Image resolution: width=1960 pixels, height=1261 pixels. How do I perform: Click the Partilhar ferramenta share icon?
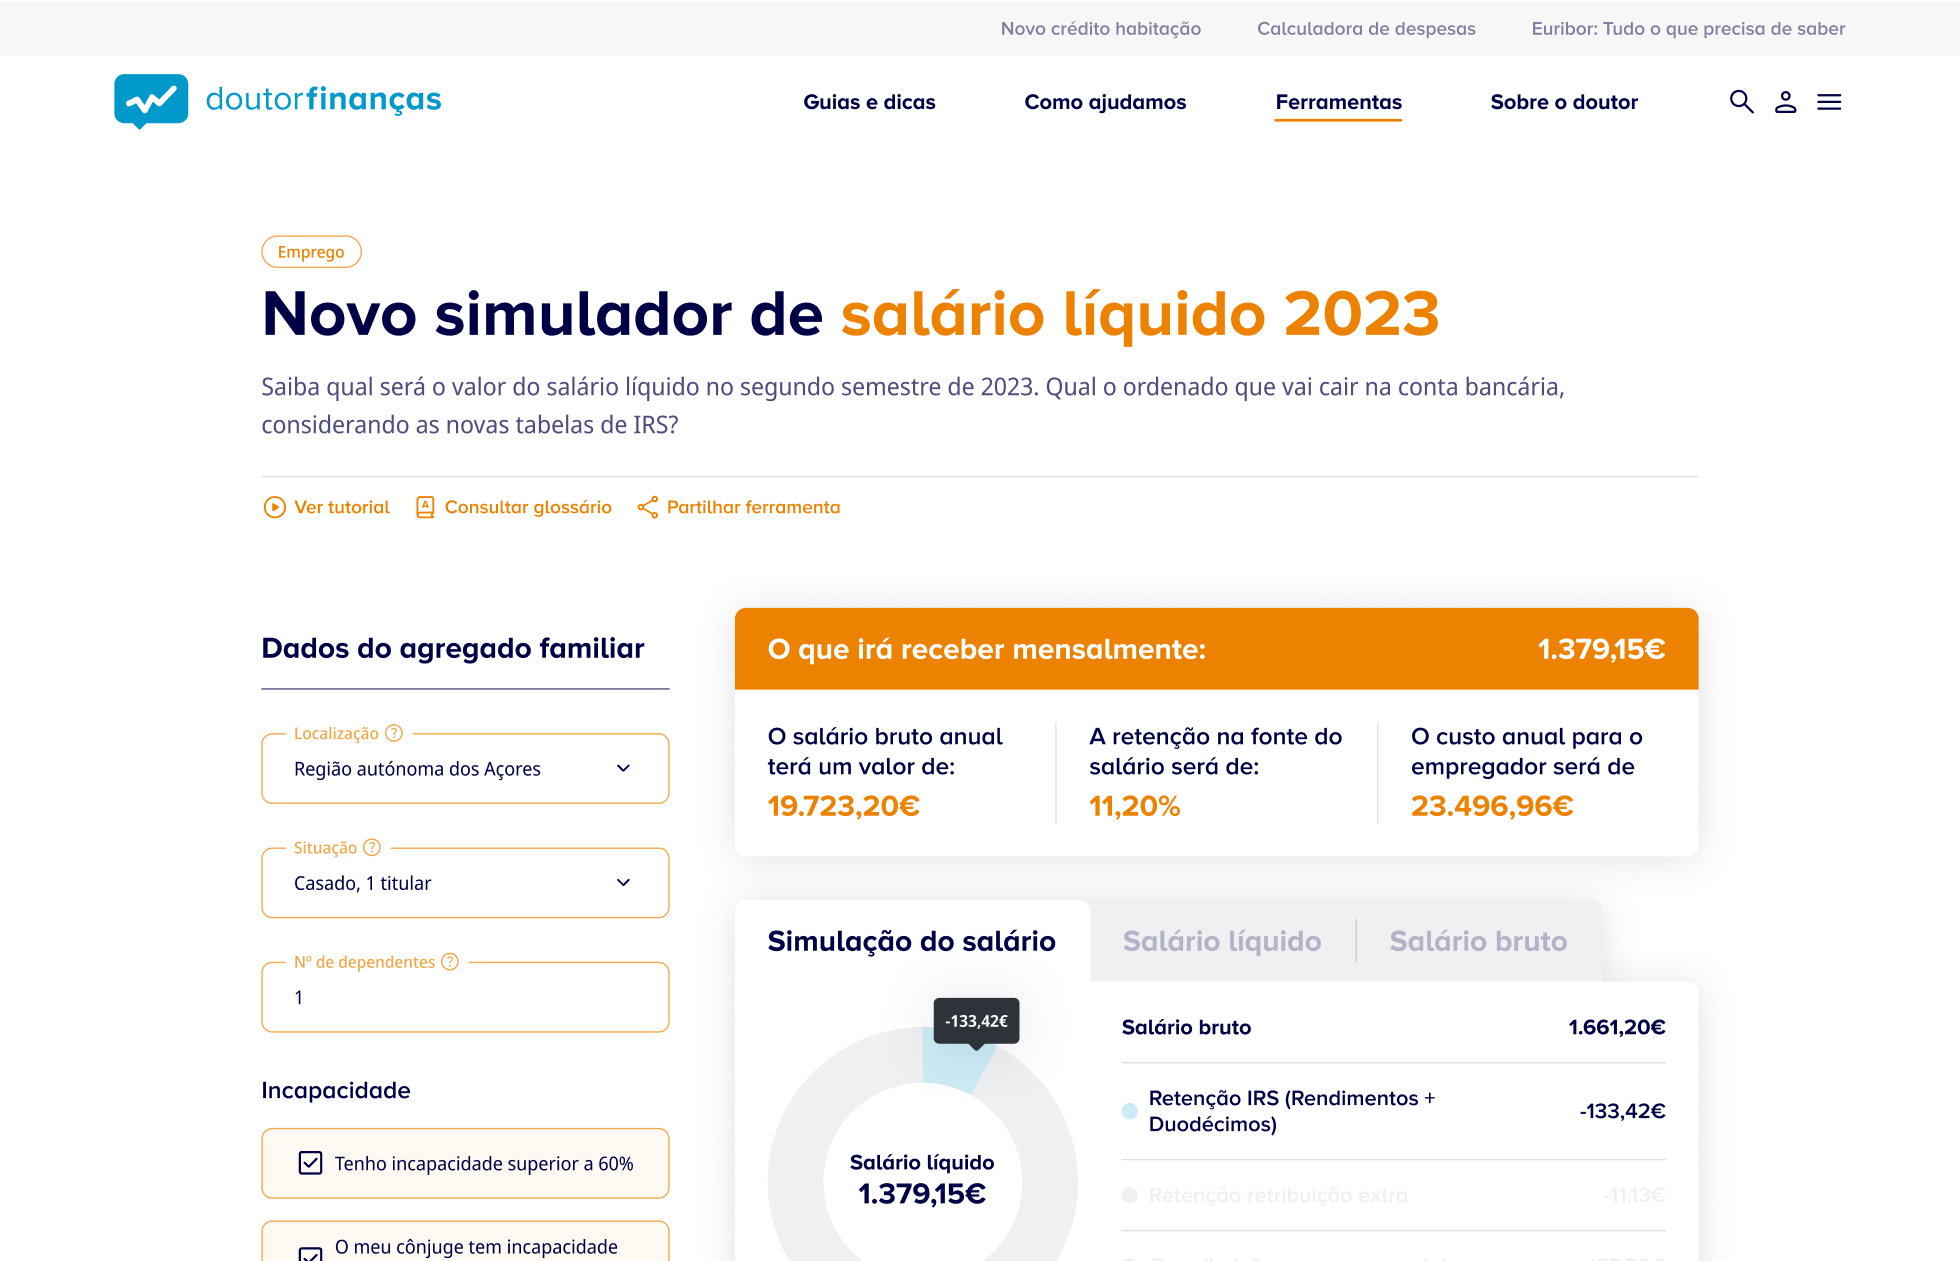coord(648,507)
